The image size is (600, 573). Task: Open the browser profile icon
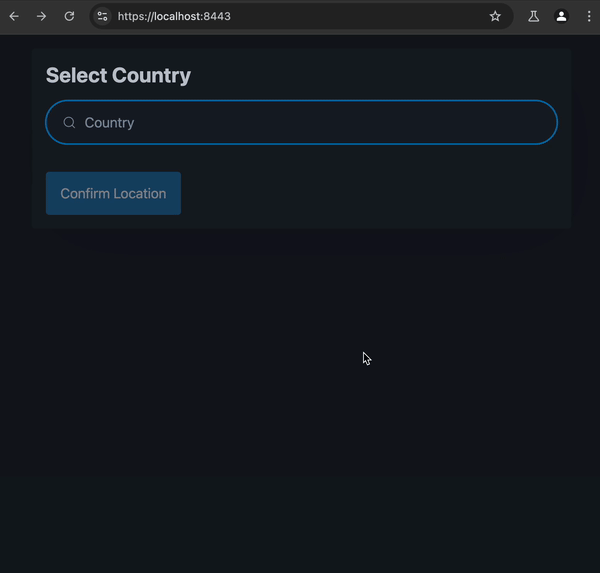pos(561,16)
